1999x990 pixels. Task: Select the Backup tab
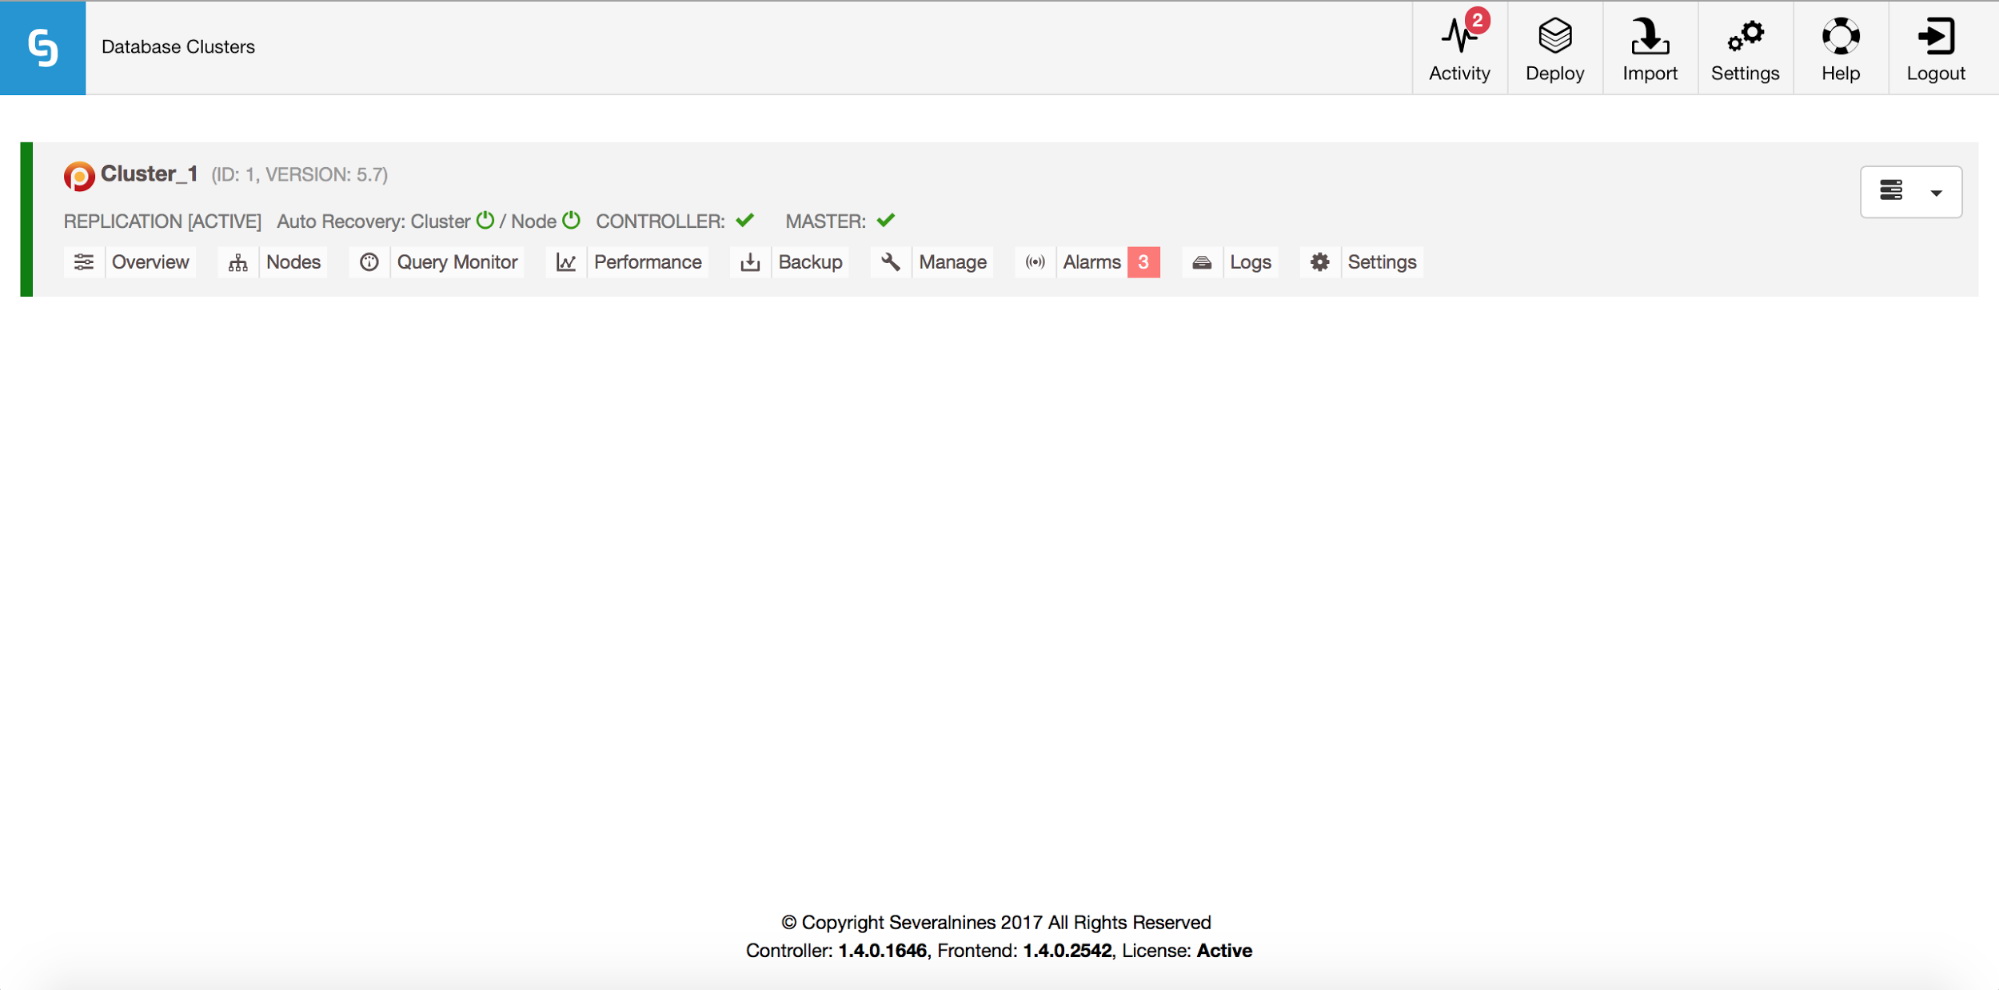(810, 262)
